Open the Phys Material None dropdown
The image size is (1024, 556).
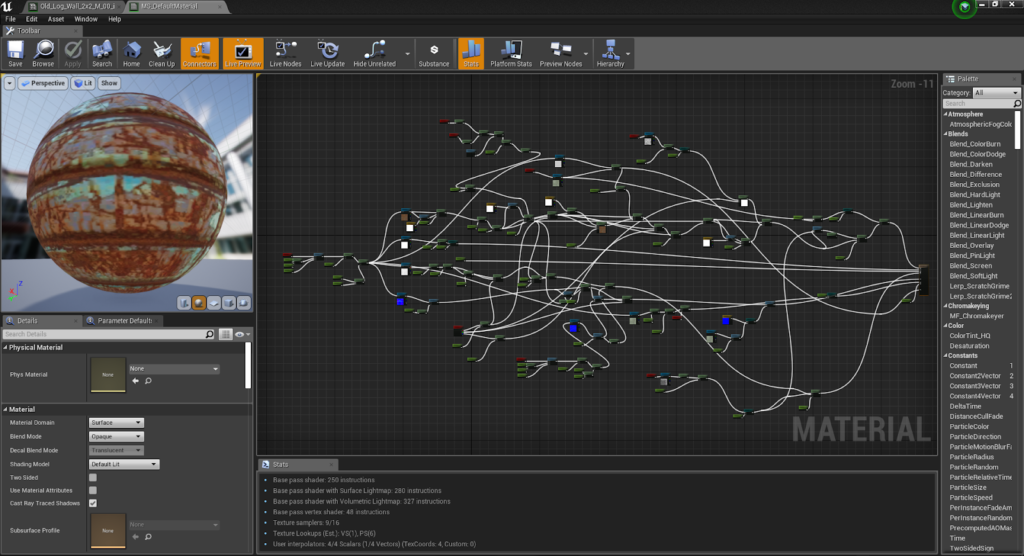click(x=174, y=368)
